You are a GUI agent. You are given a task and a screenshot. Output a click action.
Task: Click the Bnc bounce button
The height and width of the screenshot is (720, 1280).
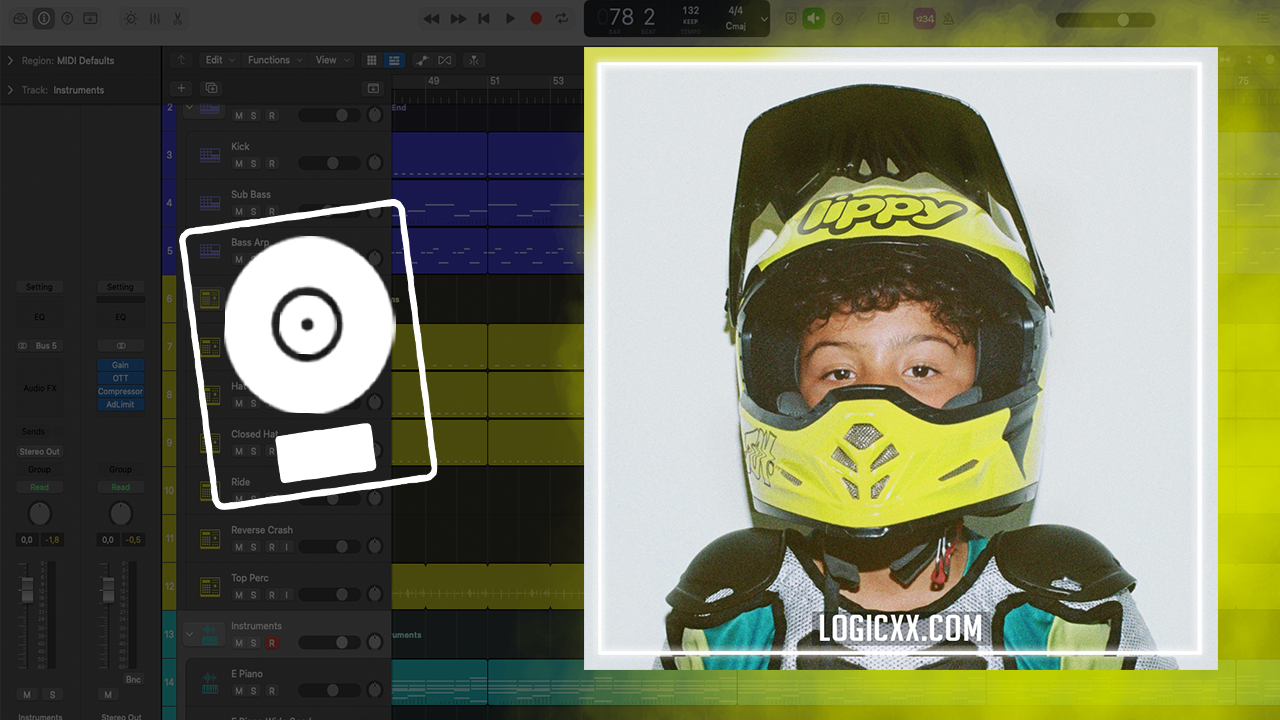[x=133, y=679]
